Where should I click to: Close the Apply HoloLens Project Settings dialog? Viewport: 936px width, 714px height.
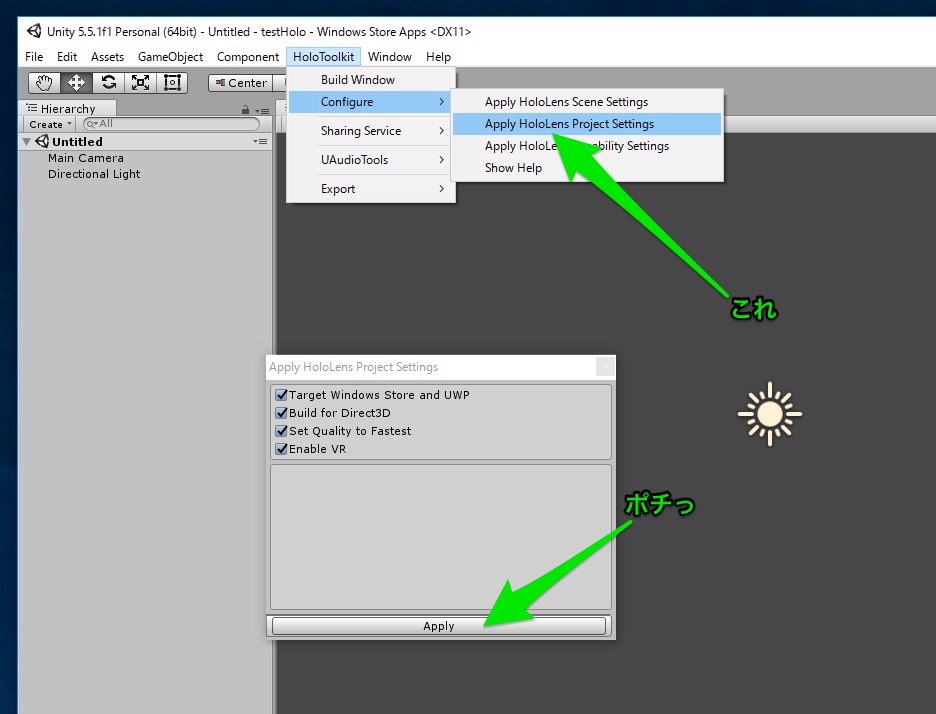[605, 367]
